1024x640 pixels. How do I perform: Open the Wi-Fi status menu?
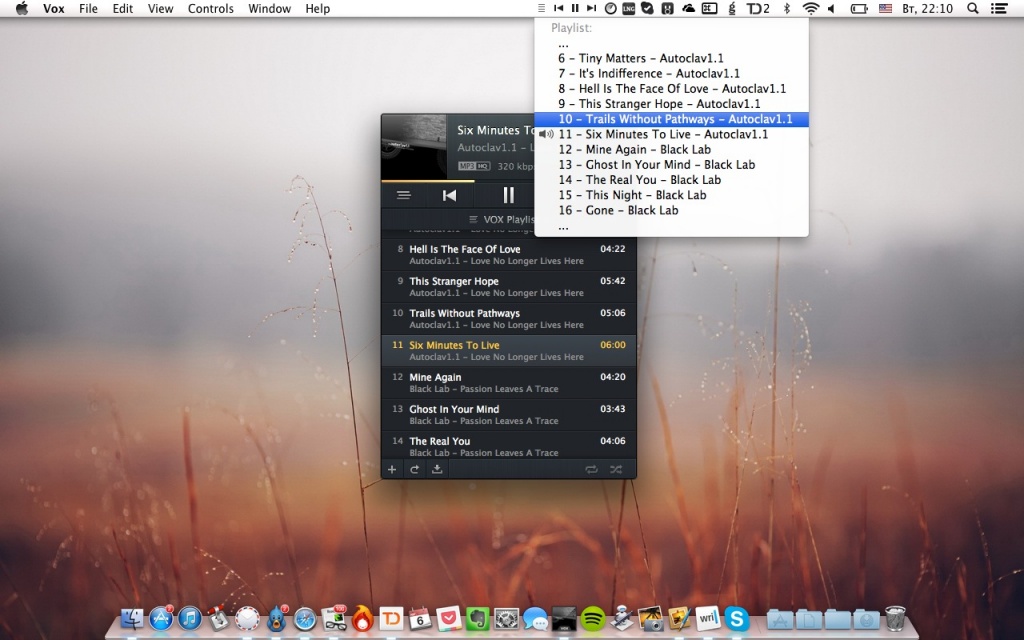[810, 8]
